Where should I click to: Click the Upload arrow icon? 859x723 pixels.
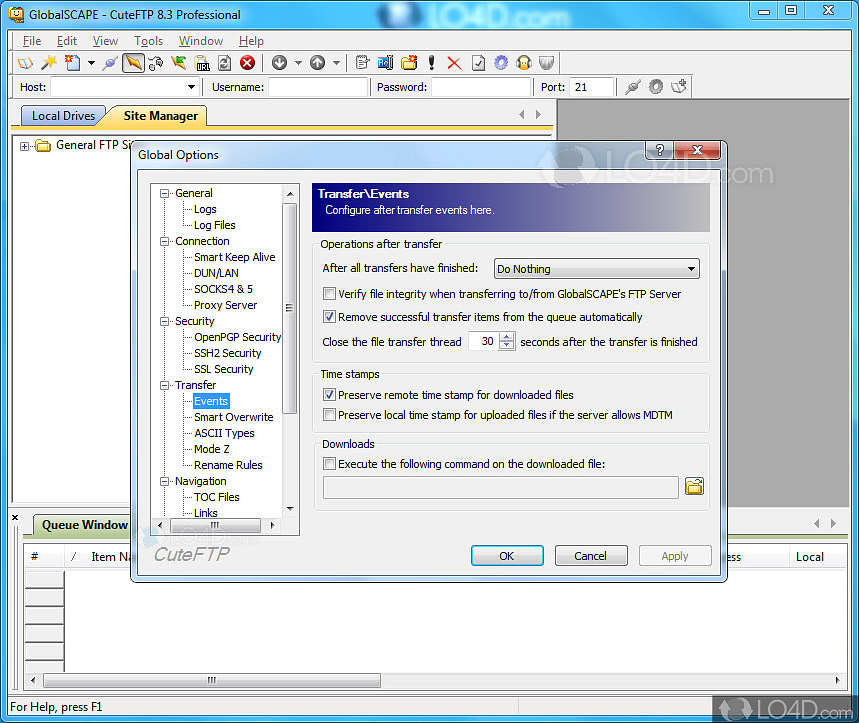click(x=318, y=63)
